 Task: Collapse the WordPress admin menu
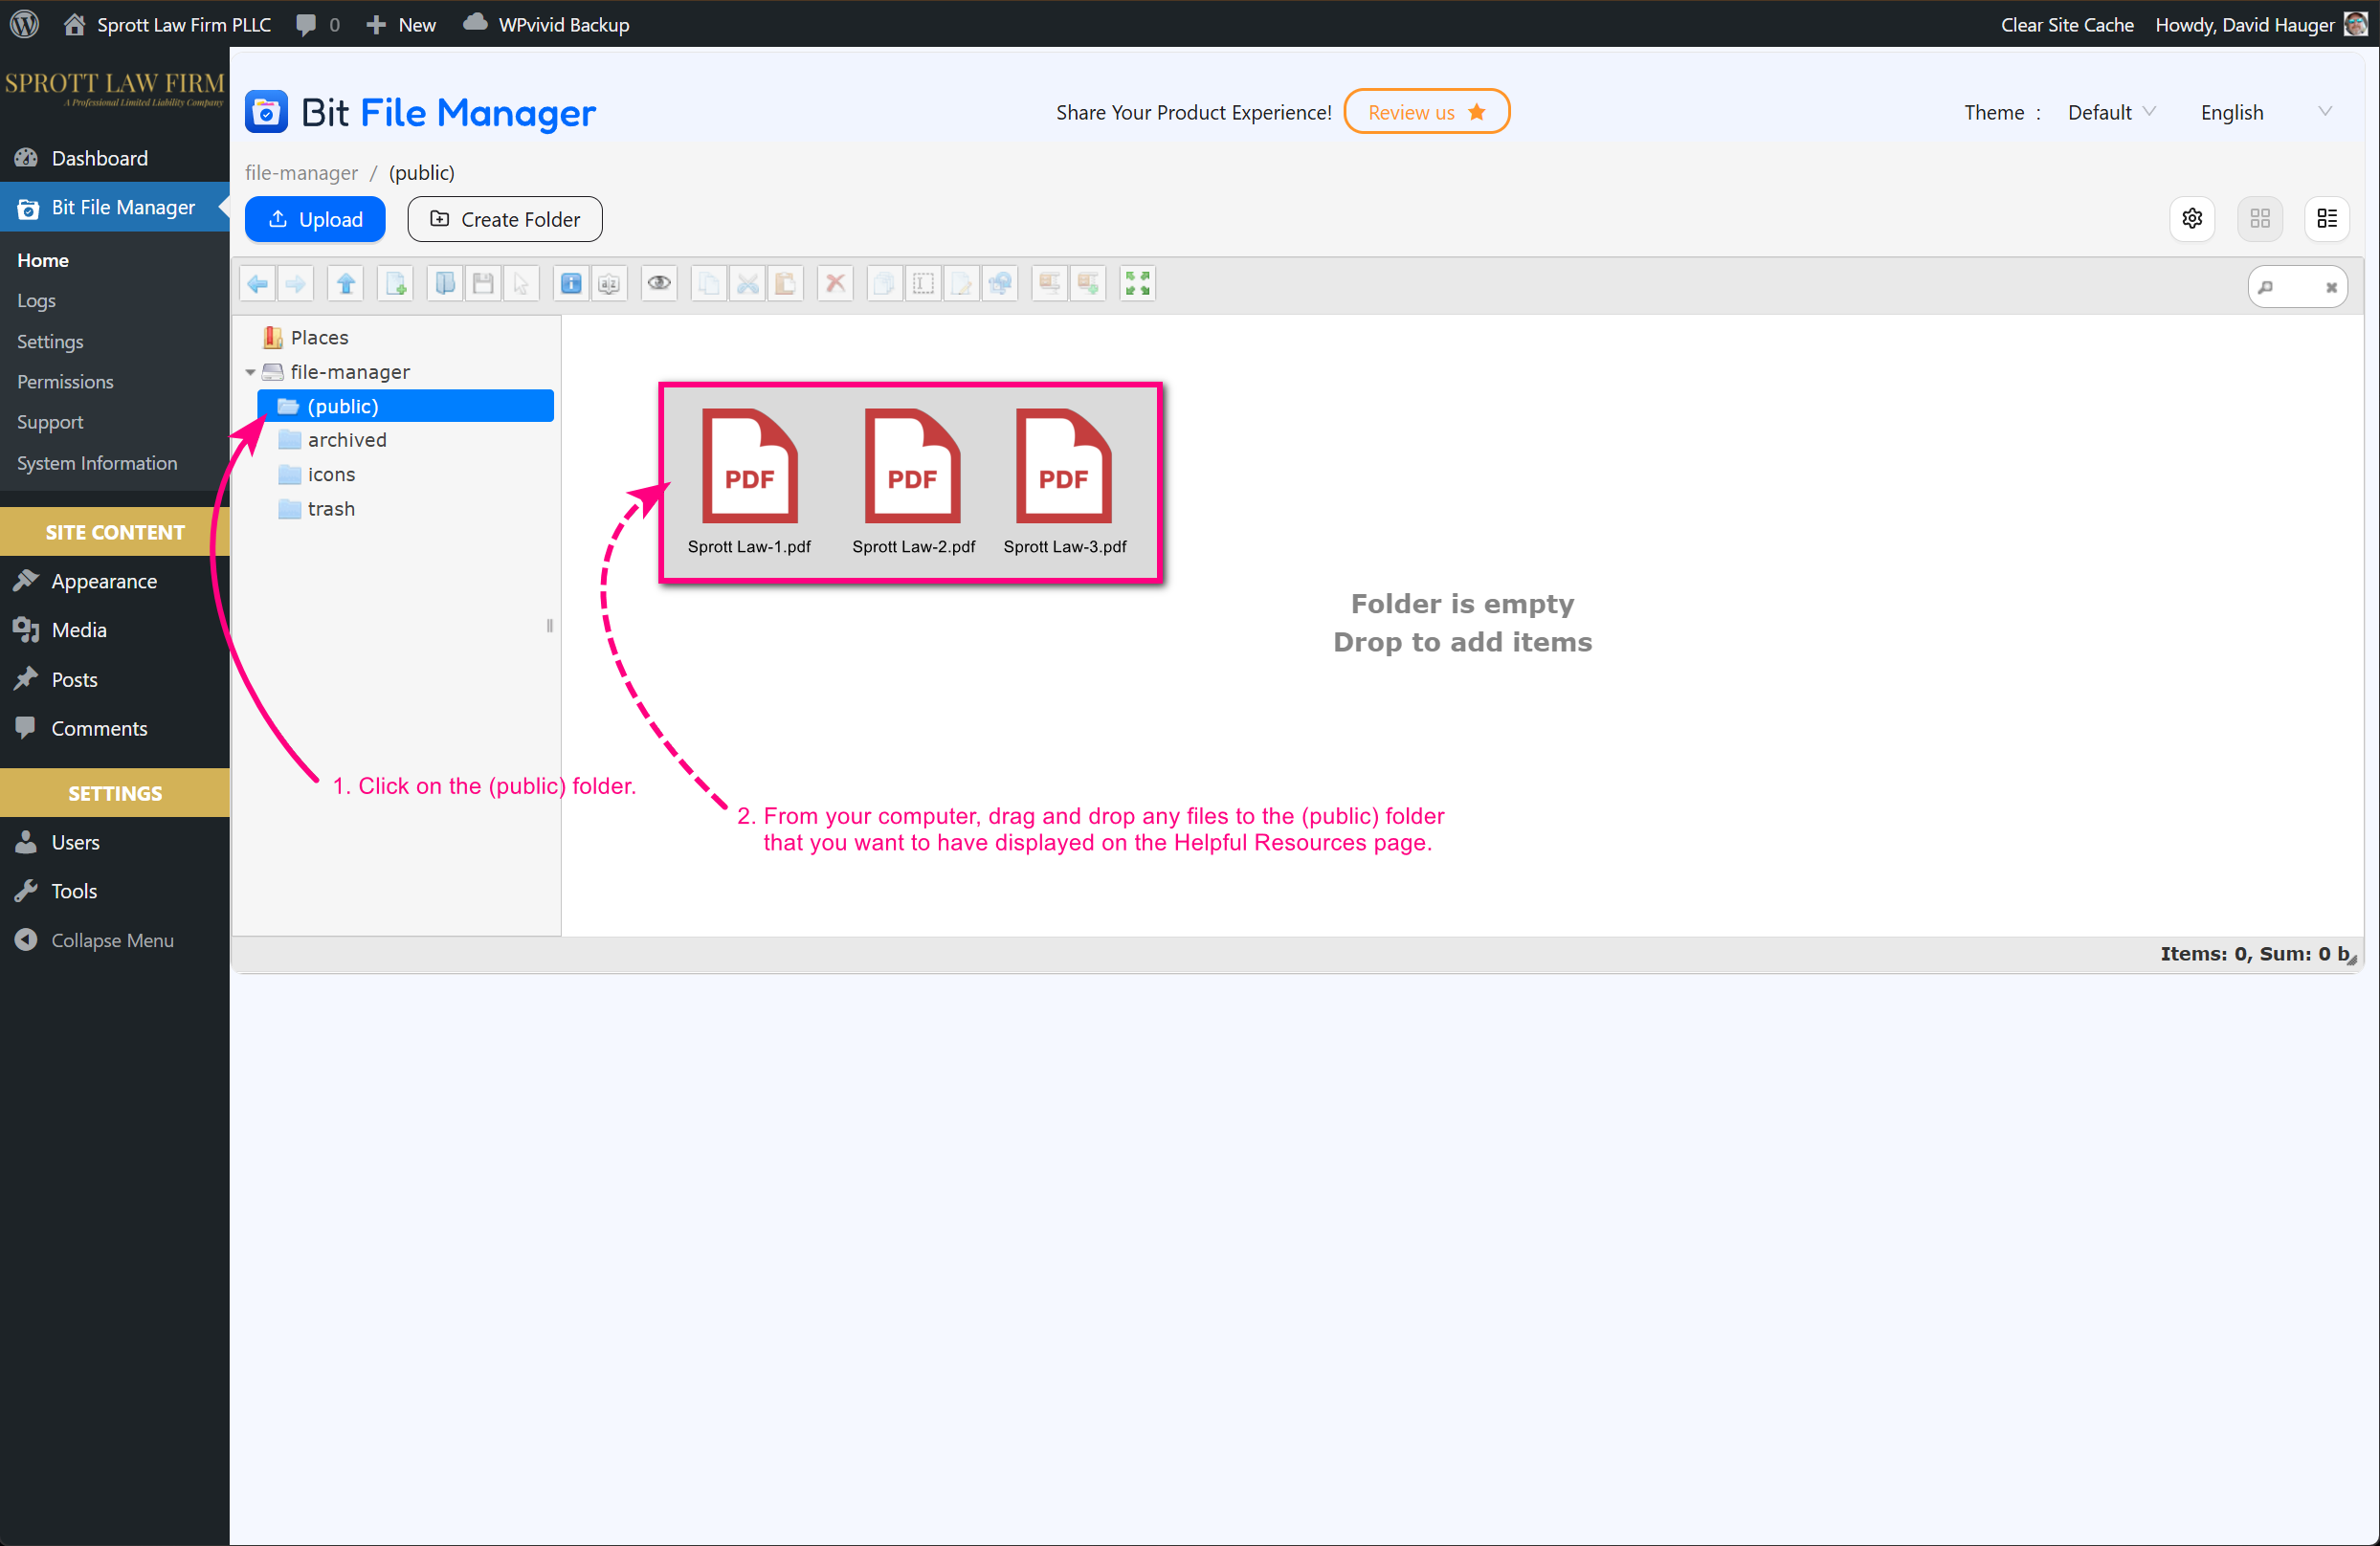coord(111,940)
